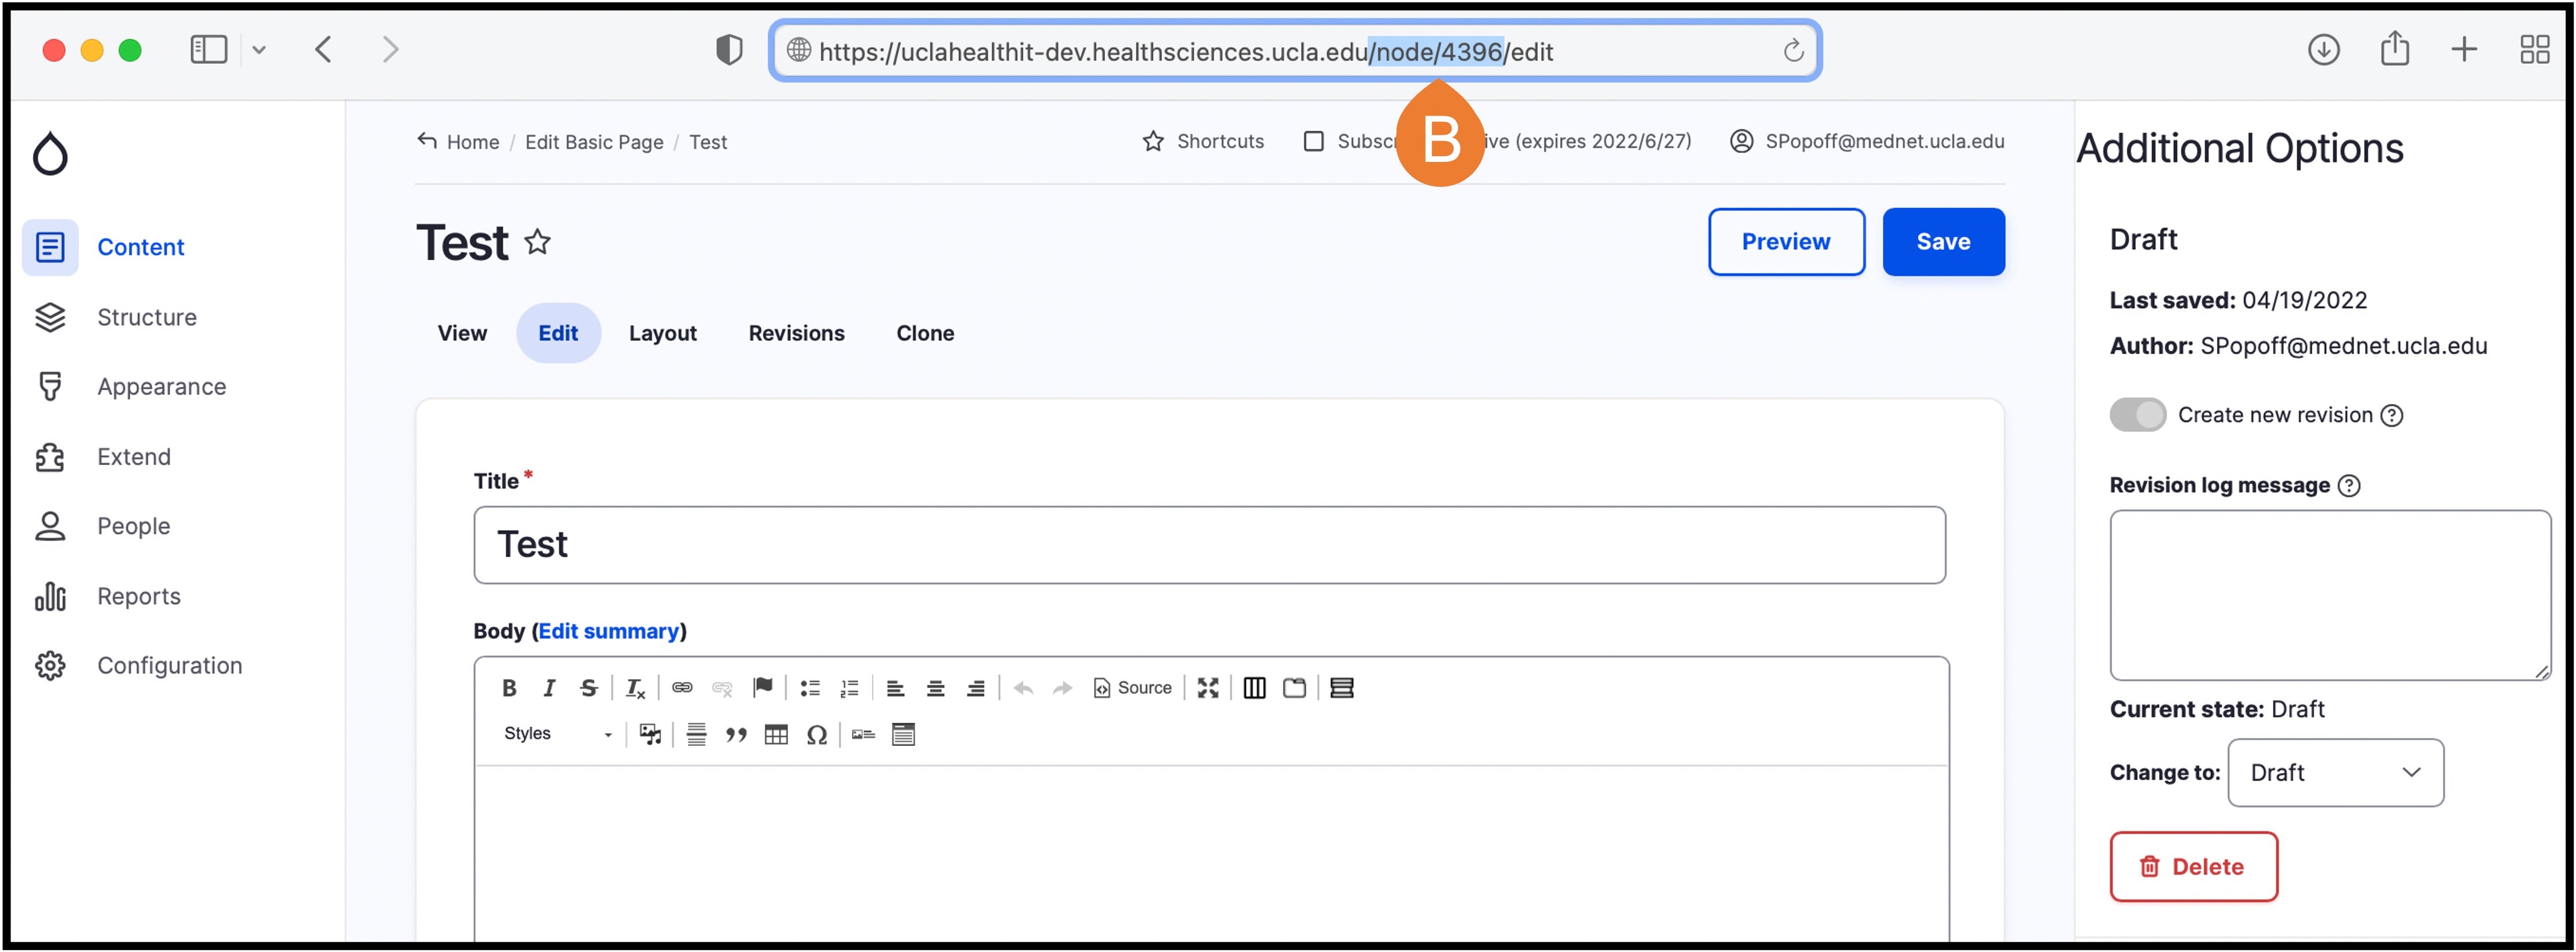The width and height of the screenshot is (2576, 952).
Task: Maximize the editor with fullscreen icon
Action: [1208, 688]
